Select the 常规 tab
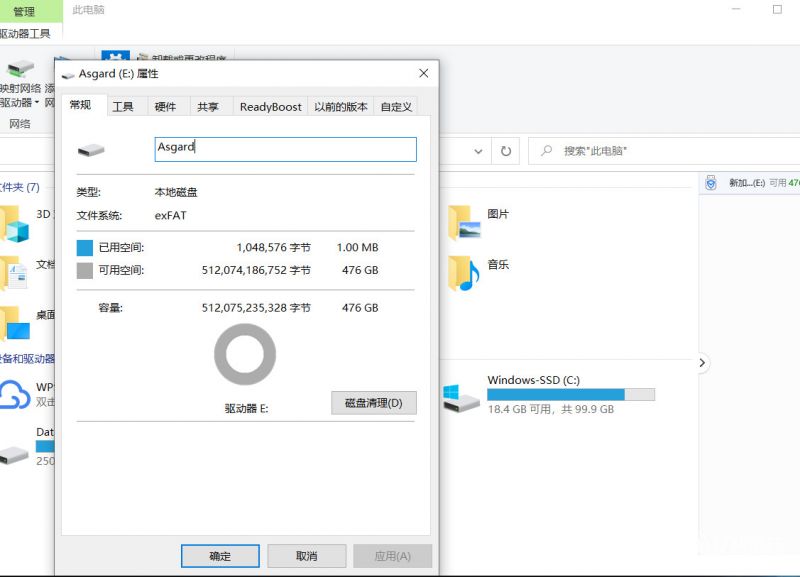Screen dimensions: 800x577 click(x=81, y=105)
